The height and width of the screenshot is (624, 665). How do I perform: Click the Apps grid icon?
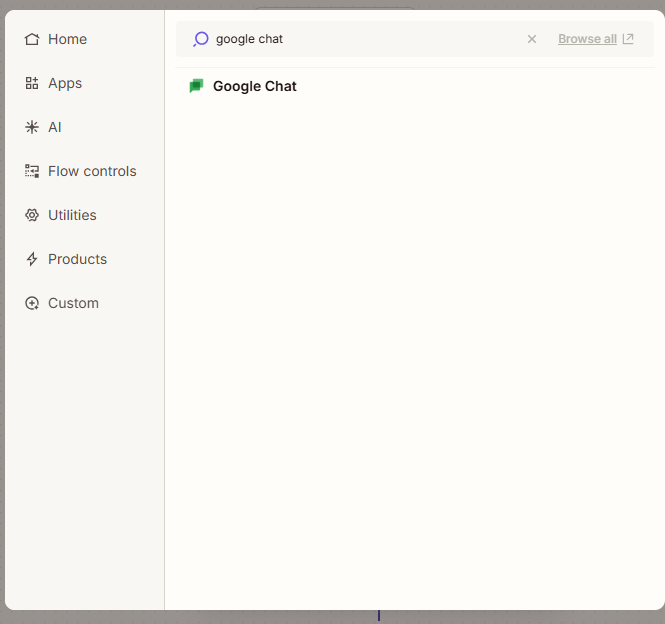(x=32, y=83)
